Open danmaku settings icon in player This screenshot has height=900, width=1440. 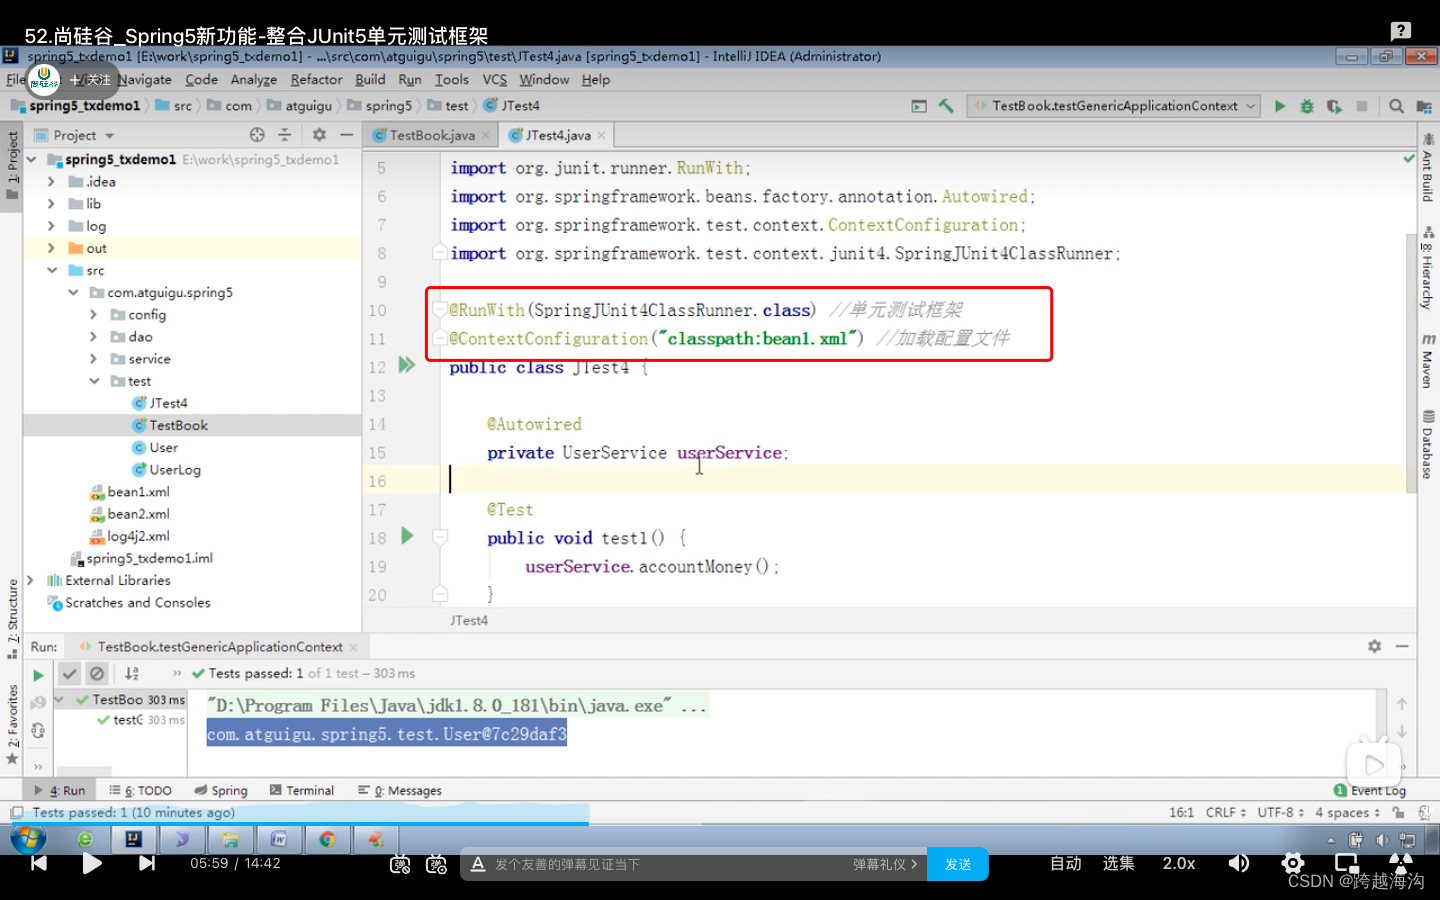click(x=436, y=864)
